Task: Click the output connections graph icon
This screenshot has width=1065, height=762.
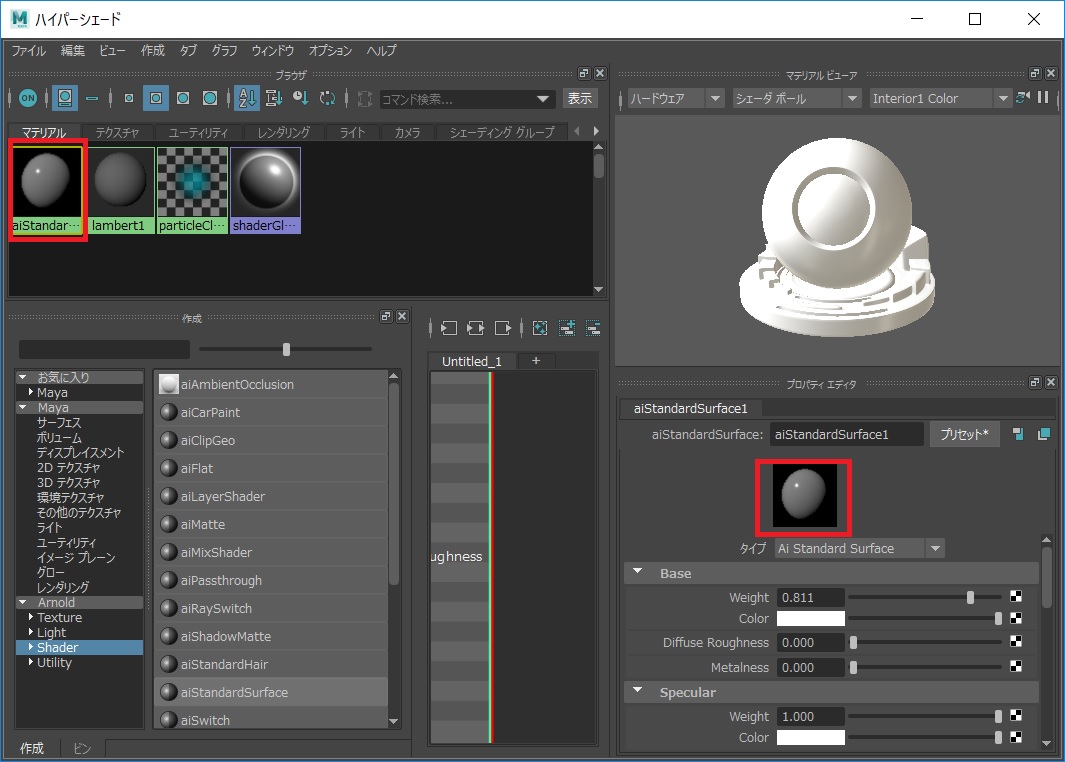Action: point(503,328)
